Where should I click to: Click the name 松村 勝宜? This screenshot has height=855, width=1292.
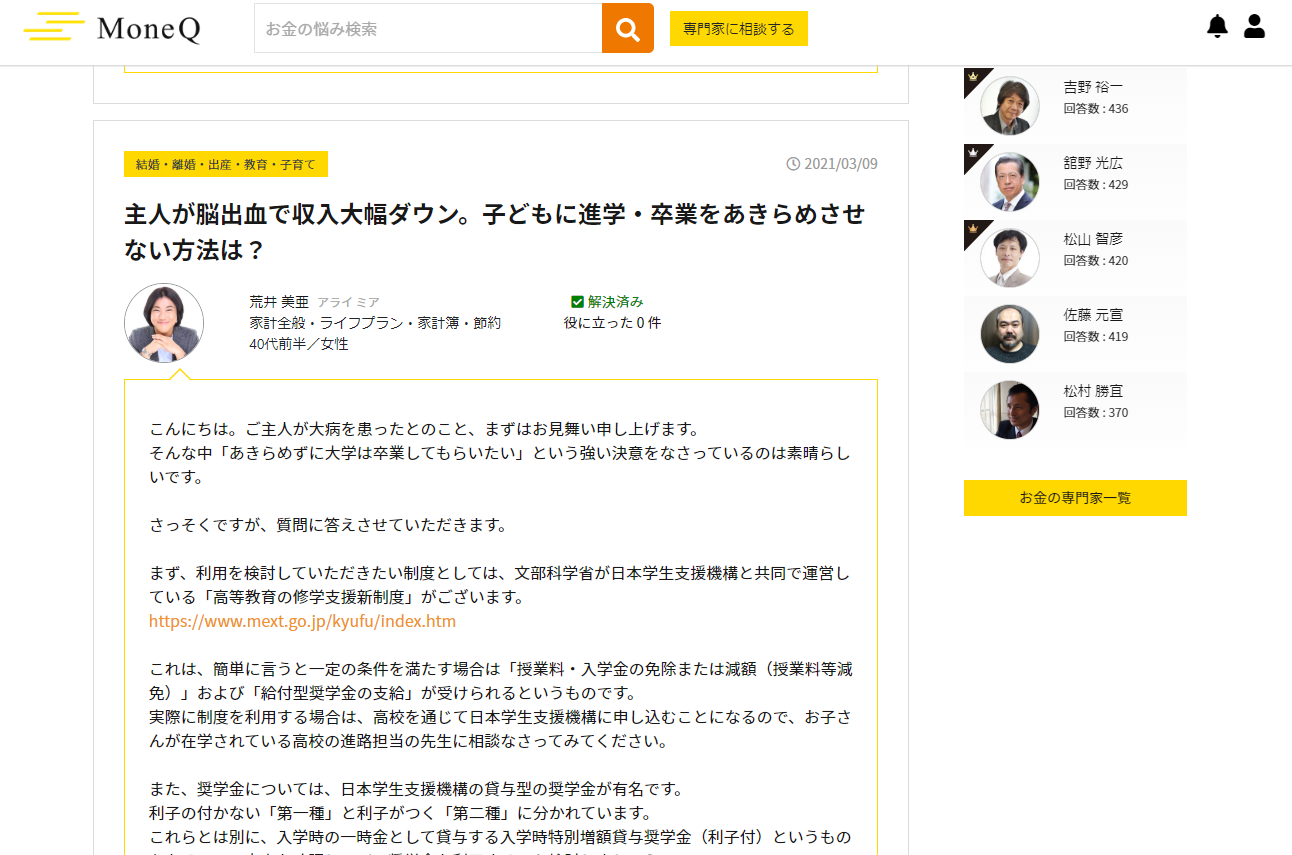tap(1093, 391)
